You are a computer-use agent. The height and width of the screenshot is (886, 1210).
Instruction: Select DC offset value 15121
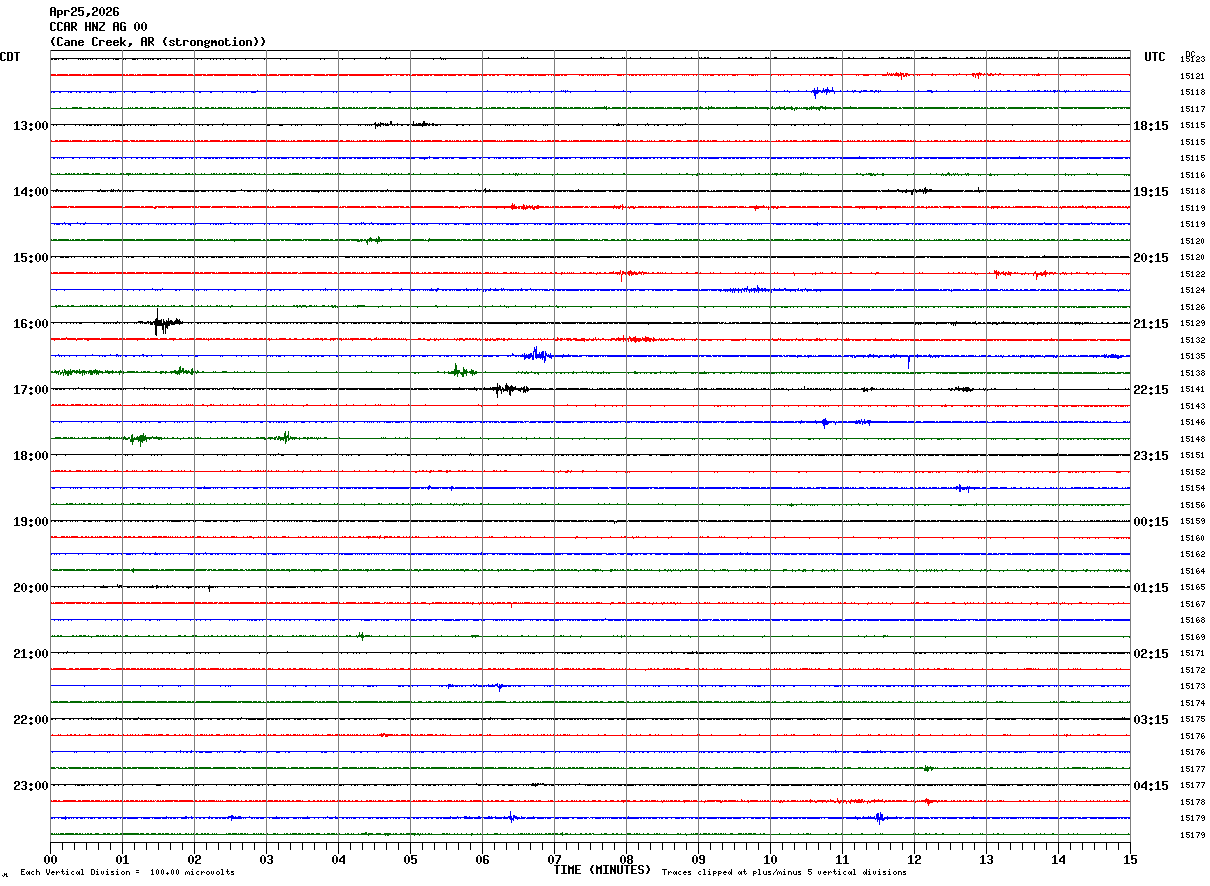[x=1192, y=76]
